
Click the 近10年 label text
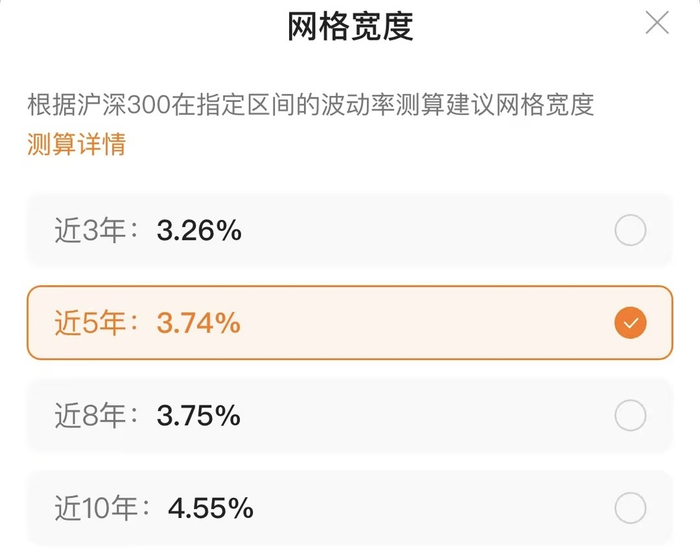(x=96, y=508)
